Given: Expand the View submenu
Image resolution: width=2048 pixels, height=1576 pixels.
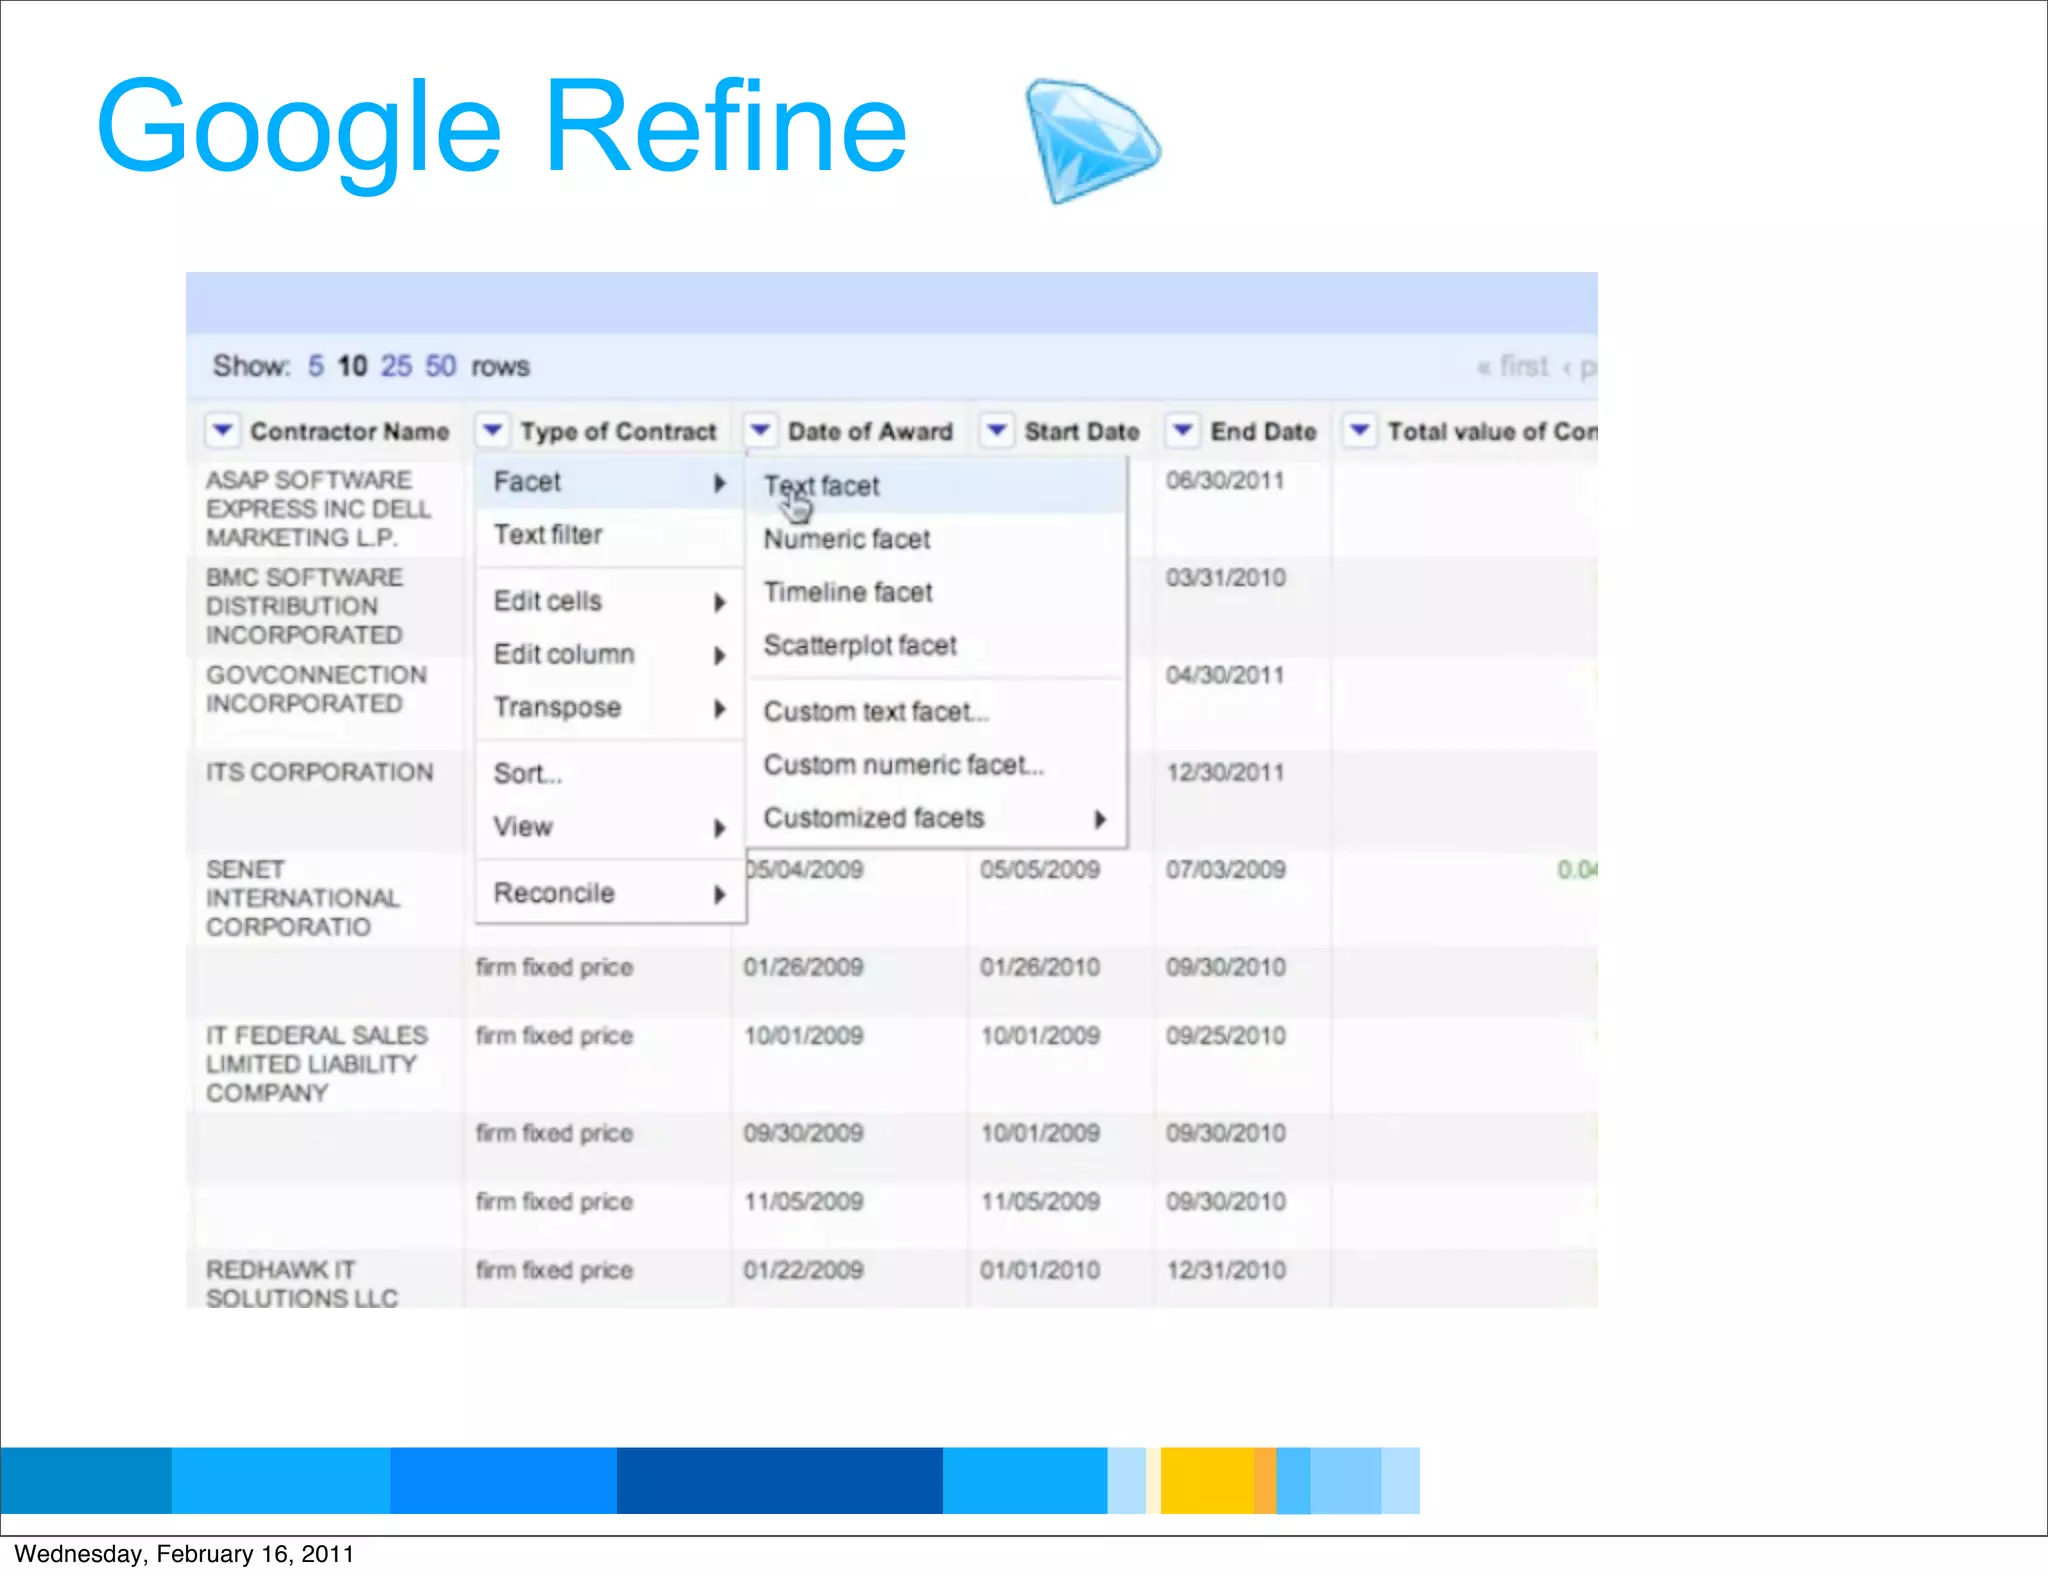Looking at the screenshot, I should click(609, 826).
